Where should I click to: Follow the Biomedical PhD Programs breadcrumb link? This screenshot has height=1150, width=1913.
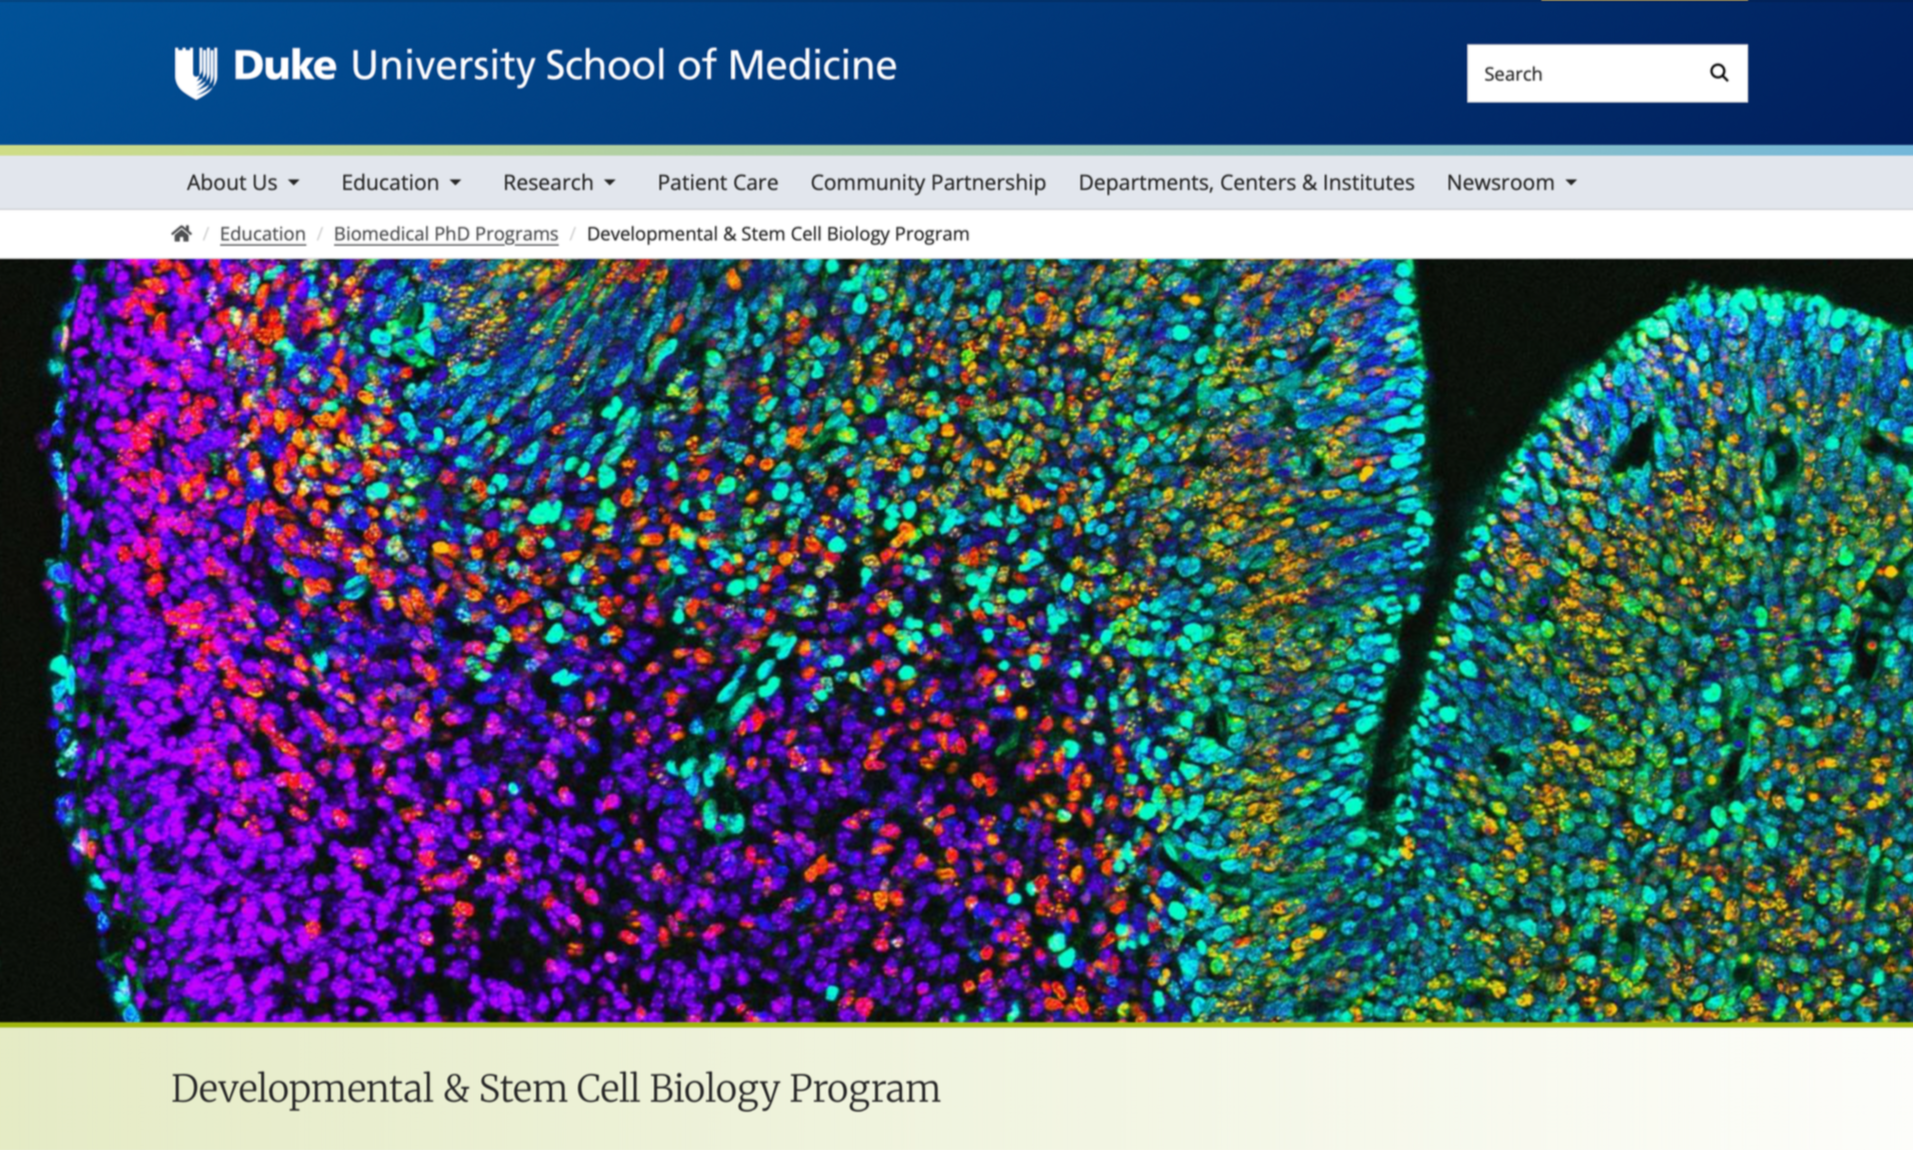[446, 234]
